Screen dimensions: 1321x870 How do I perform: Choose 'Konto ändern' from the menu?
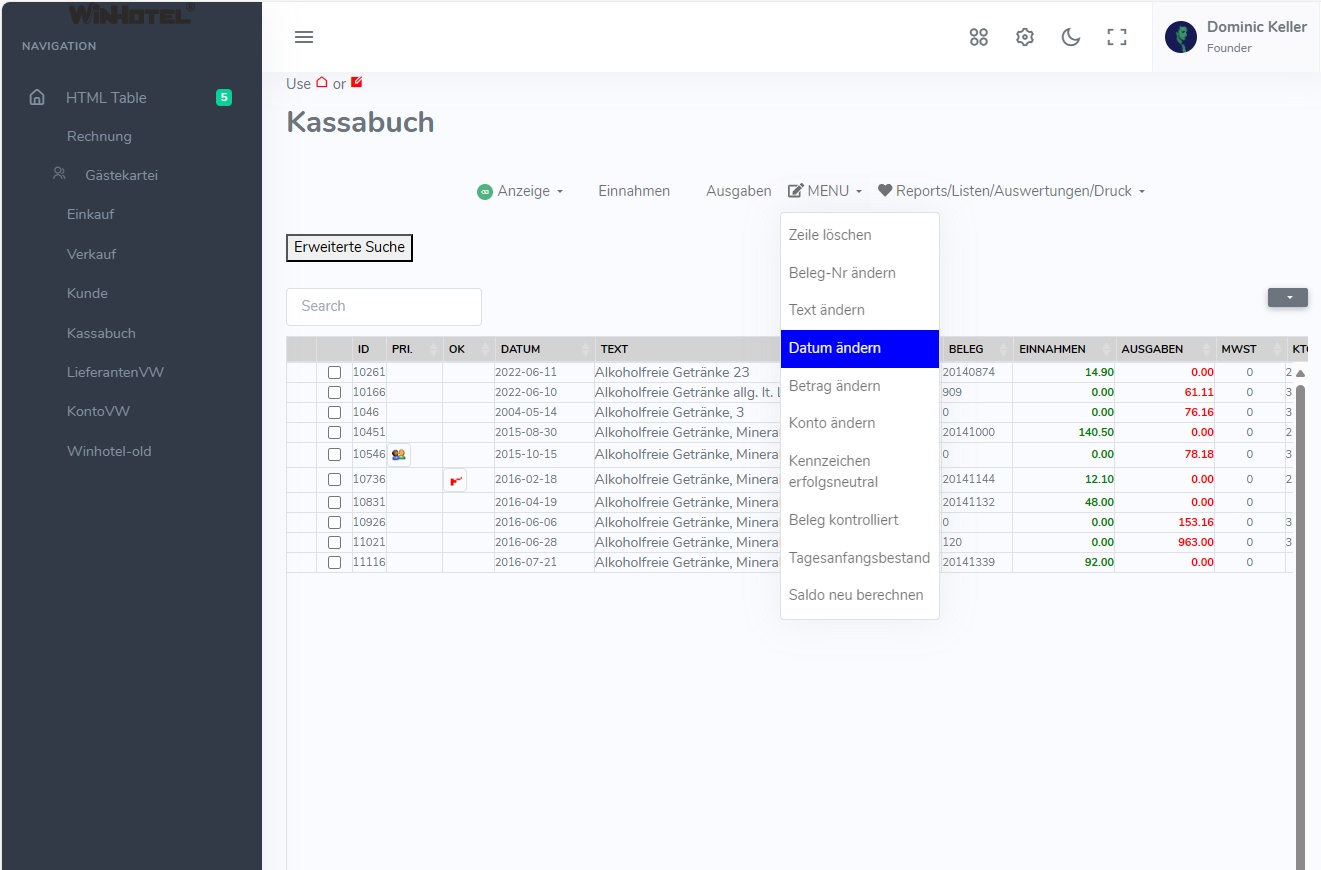coord(860,423)
